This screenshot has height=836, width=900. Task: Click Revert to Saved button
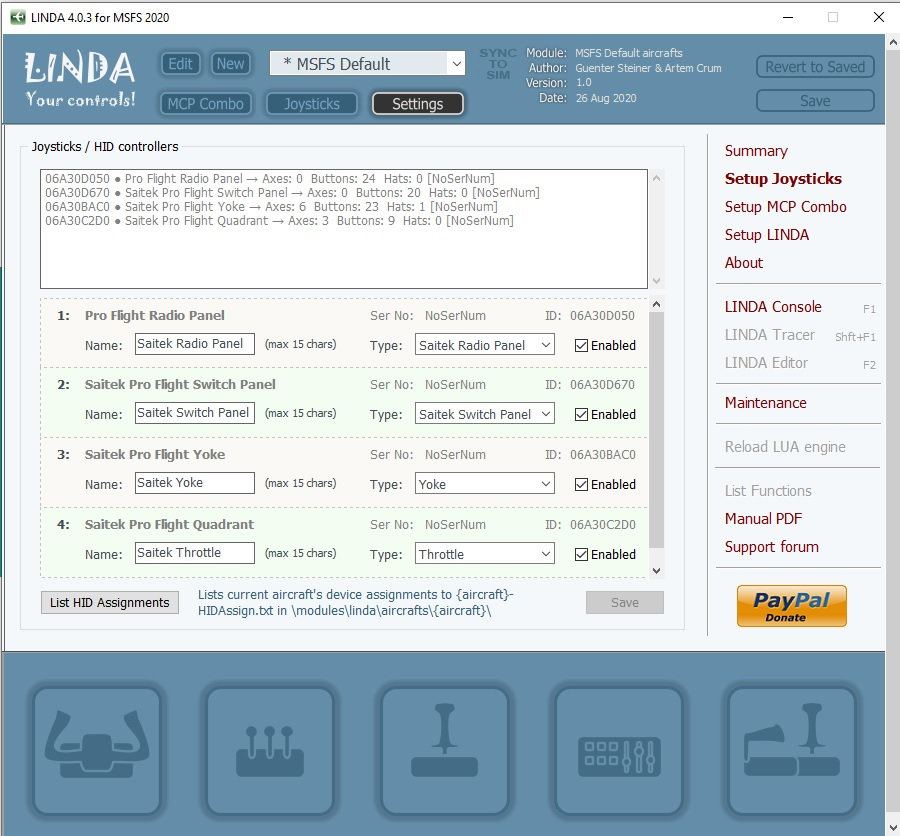click(x=815, y=67)
